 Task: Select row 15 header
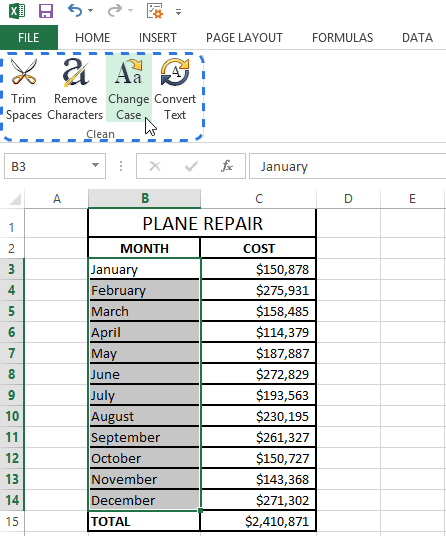12,522
